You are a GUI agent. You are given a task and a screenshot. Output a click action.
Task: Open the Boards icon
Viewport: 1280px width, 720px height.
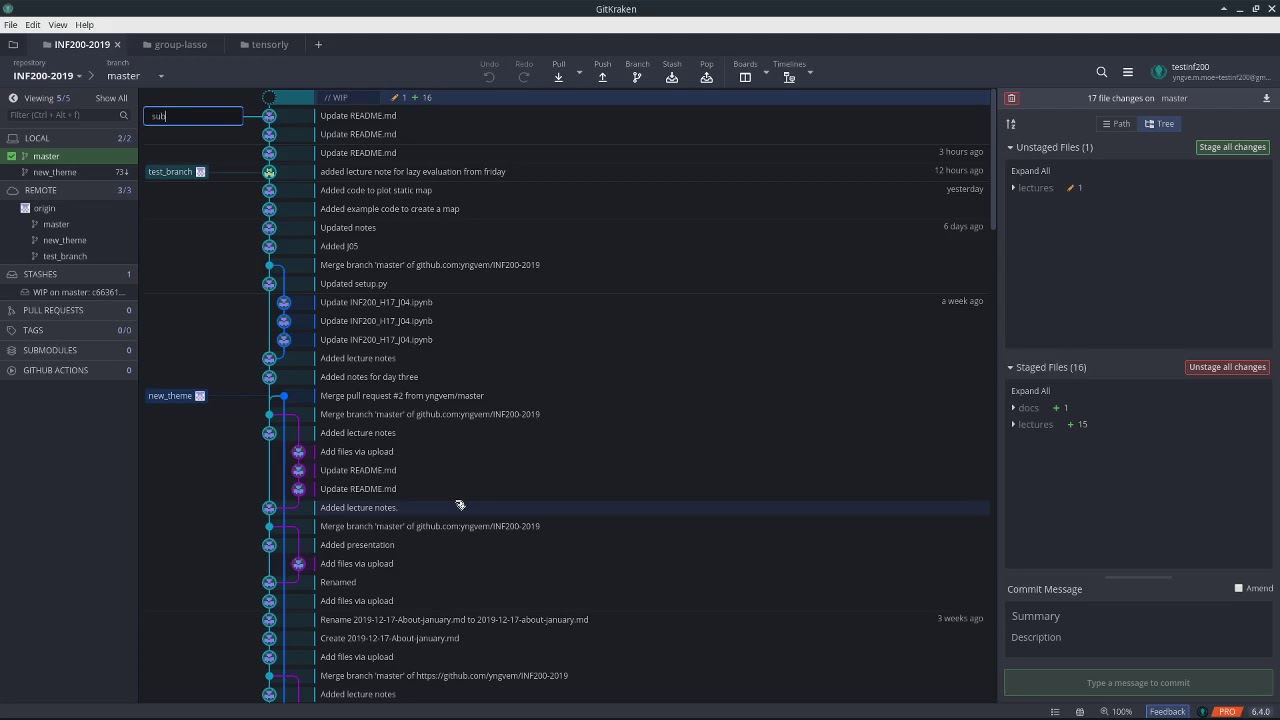pyautogui.click(x=745, y=78)
